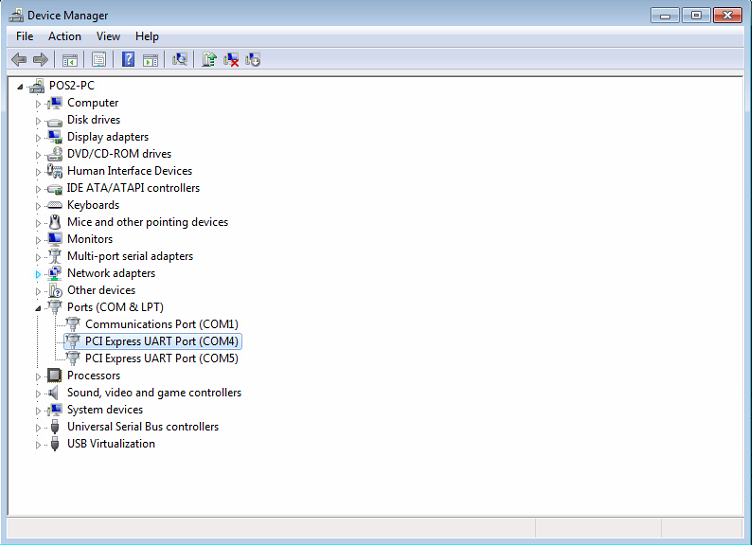Click Show/Hide Console Tree icon

[70, 60]
